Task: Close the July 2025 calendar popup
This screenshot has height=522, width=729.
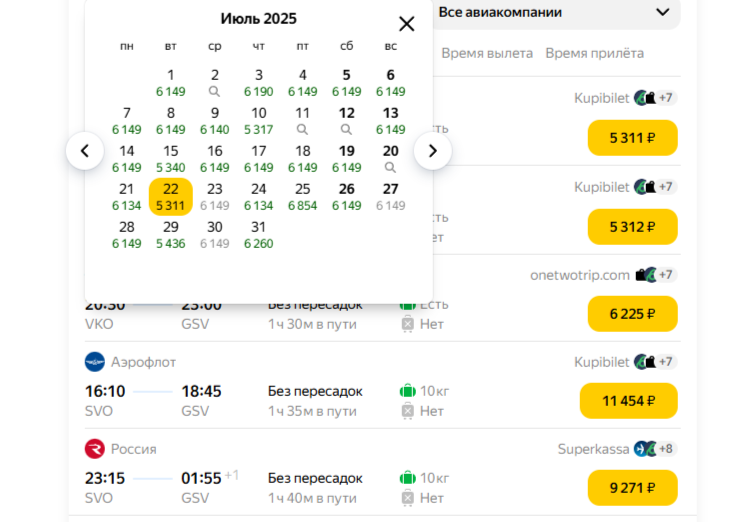Action: [406, 24]
